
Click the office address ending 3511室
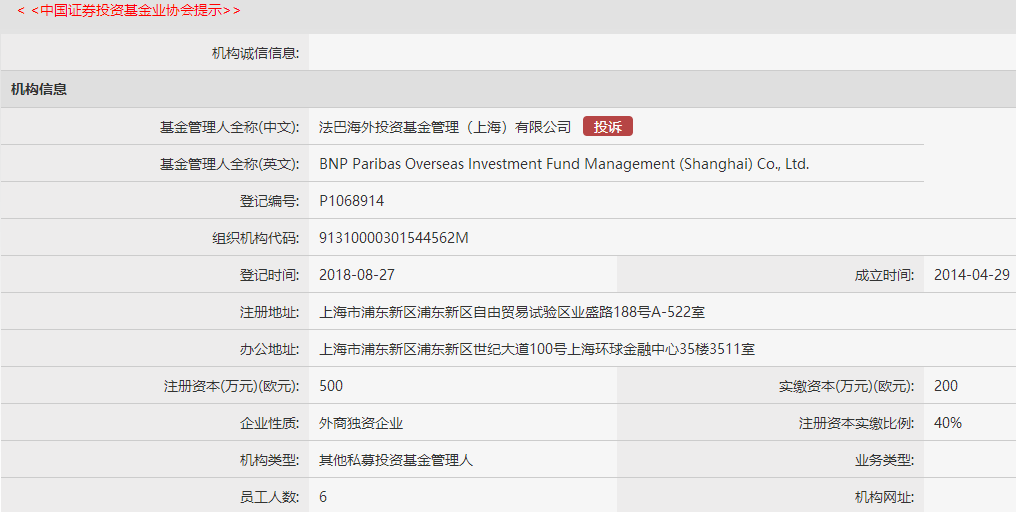pos(537,349)
